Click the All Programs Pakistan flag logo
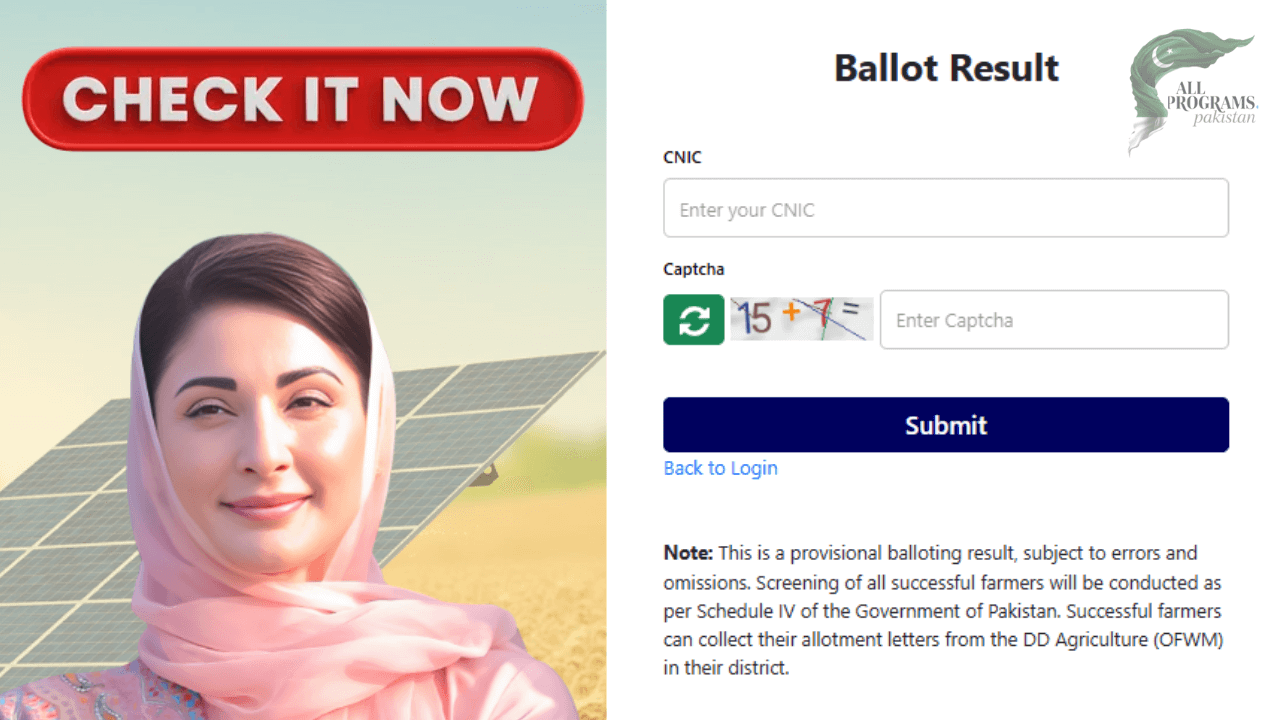Image resolution: width=1280 pixels, height=720 pixels. tap(1190, 90)
